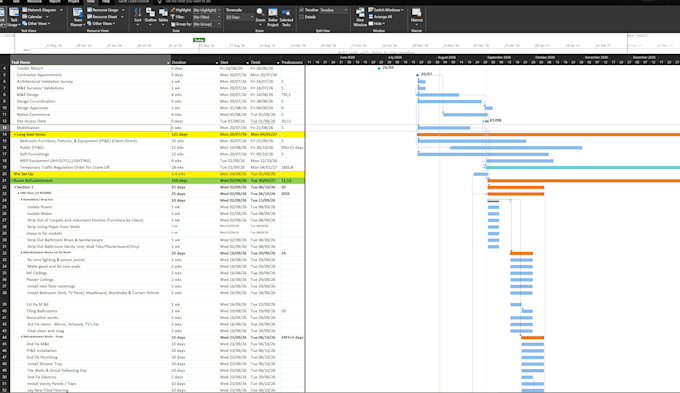This screenshot has width=680, height=393.
Task: Zoom to Entire Project
Action: click(x=273, y=17)
